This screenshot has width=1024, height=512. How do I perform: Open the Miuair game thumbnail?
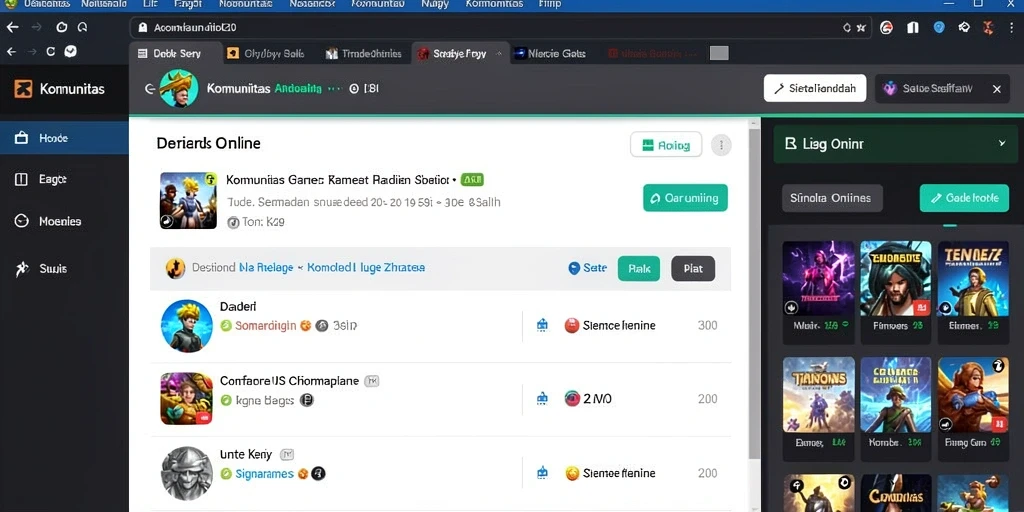point(818,279)
